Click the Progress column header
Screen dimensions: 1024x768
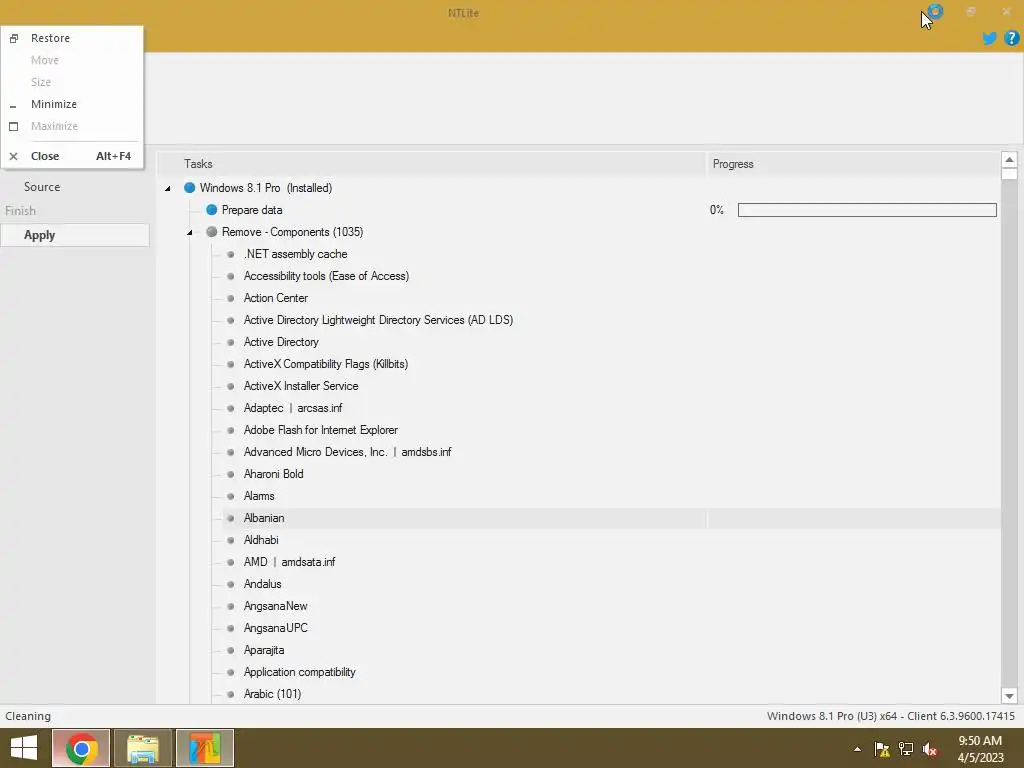[852, 164]
